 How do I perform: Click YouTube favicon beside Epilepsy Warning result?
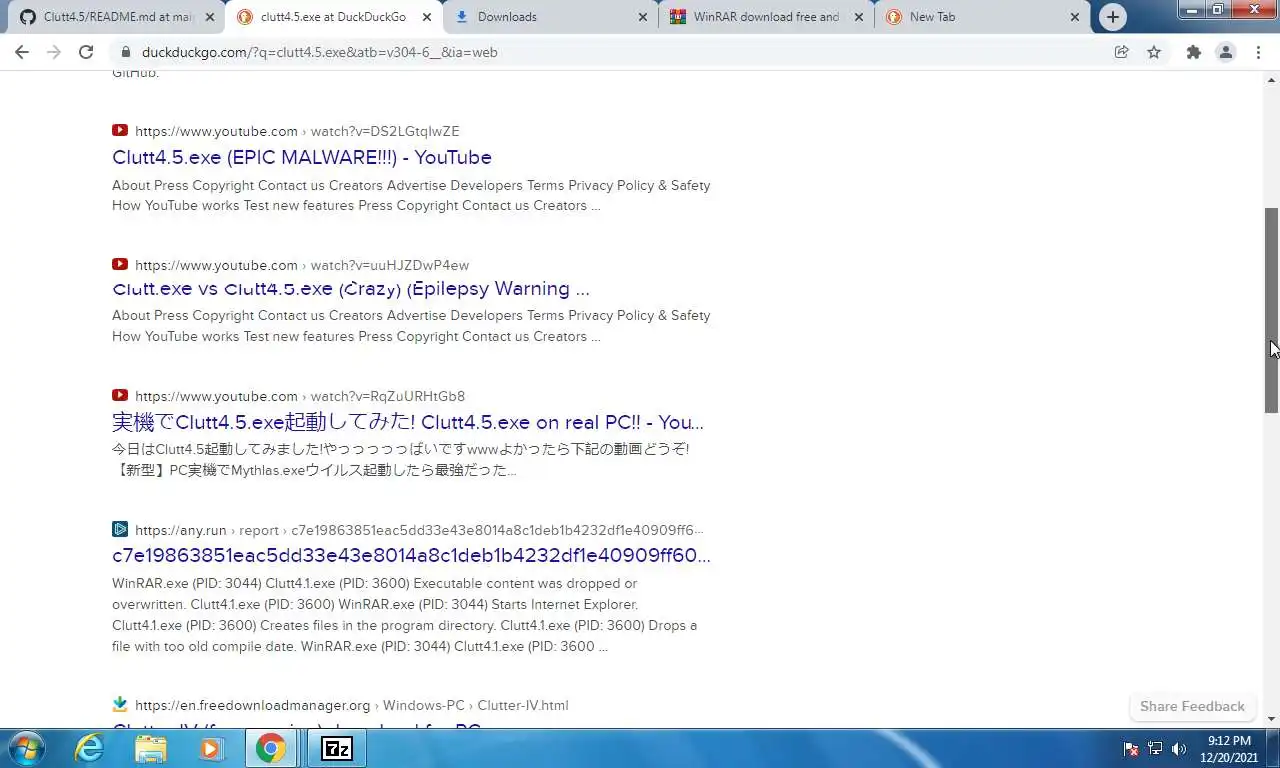click(120, 264)
